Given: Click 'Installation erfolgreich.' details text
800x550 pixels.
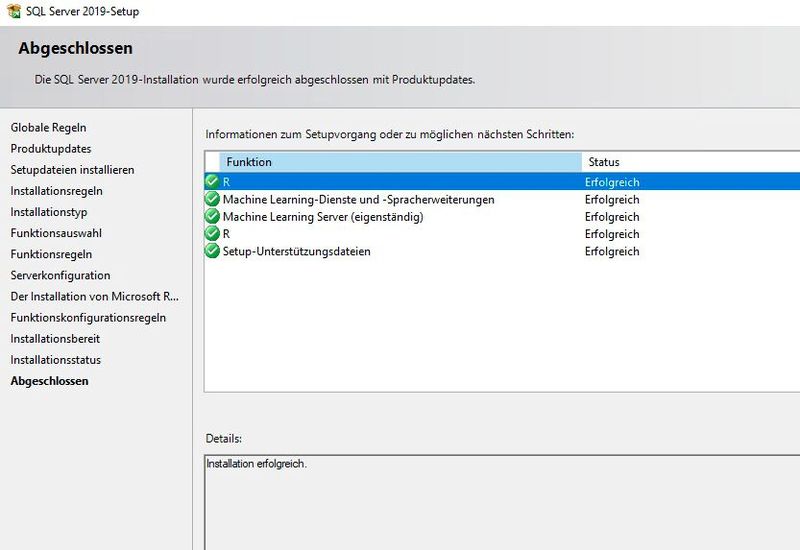Looking at the screenshot, I should pyautogui.click(x=257, y=463).
